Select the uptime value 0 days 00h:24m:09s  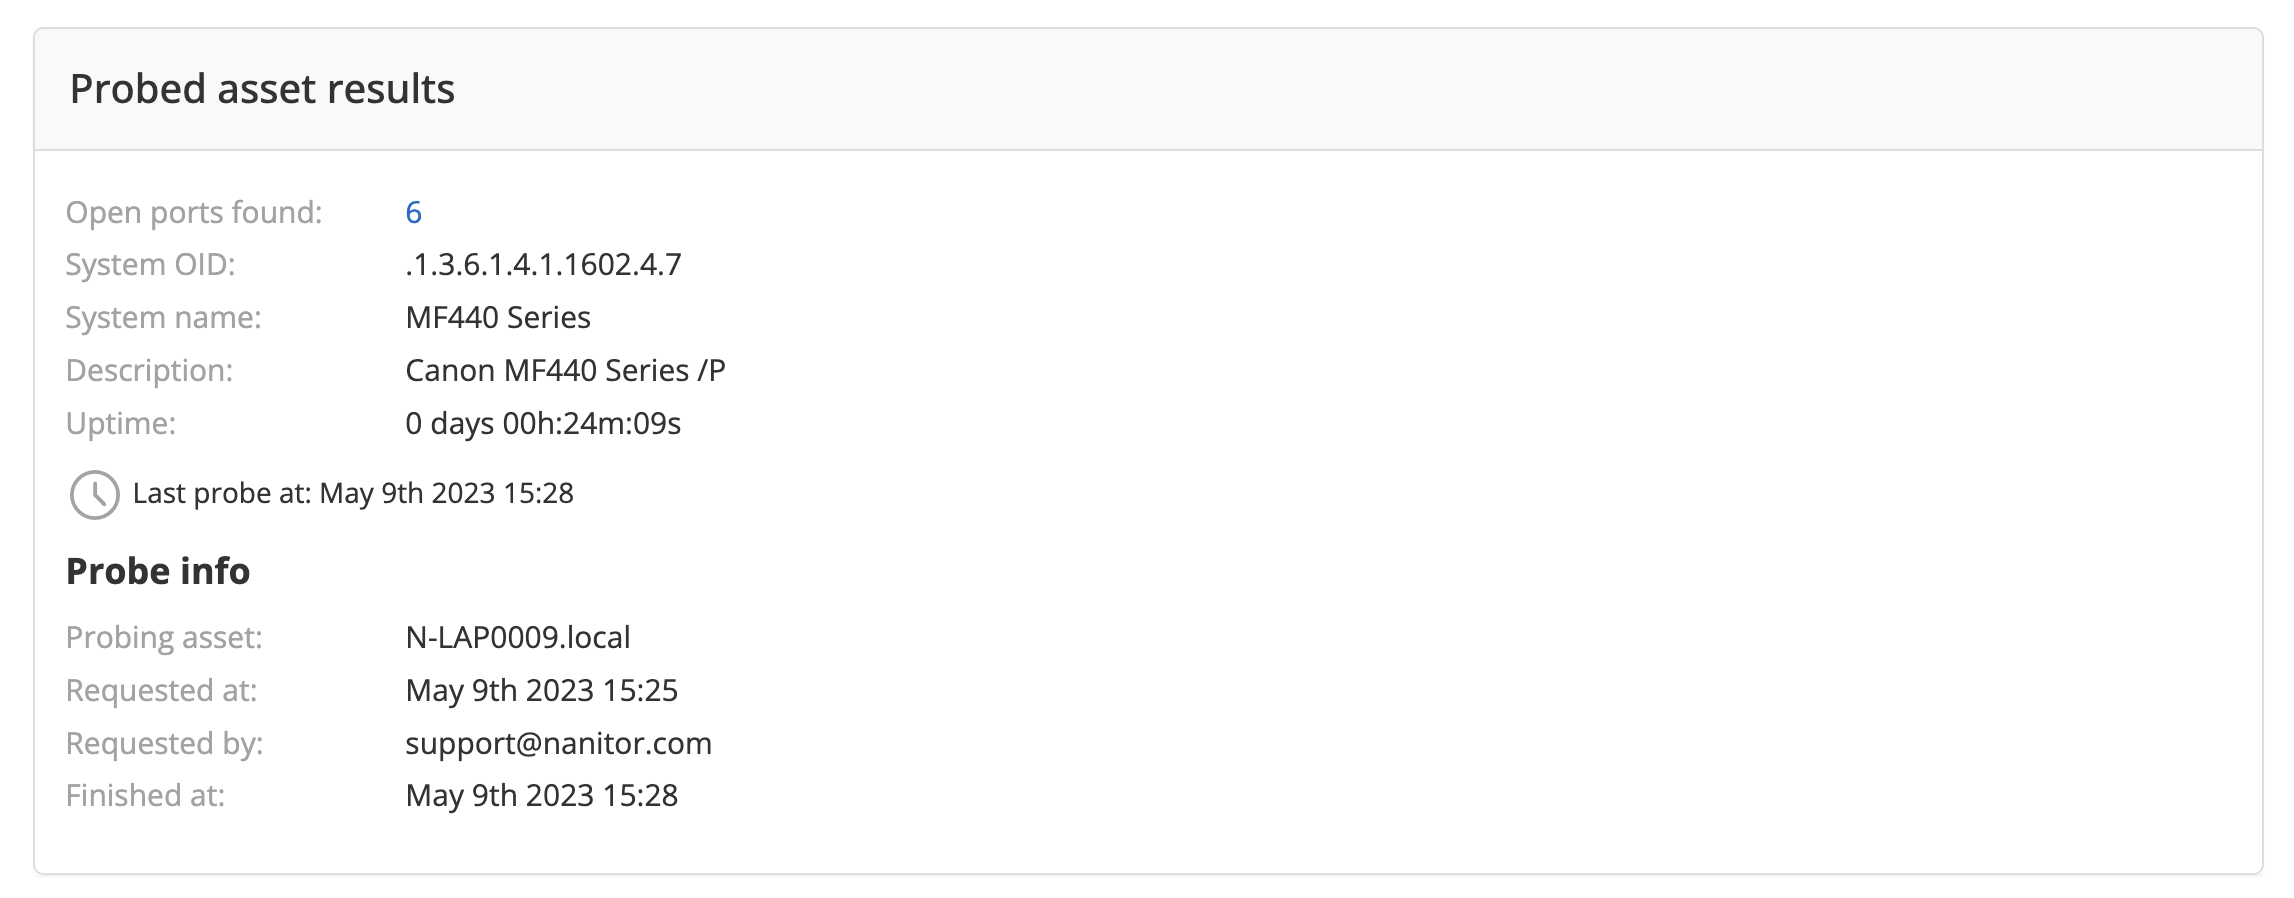point(543,424)
